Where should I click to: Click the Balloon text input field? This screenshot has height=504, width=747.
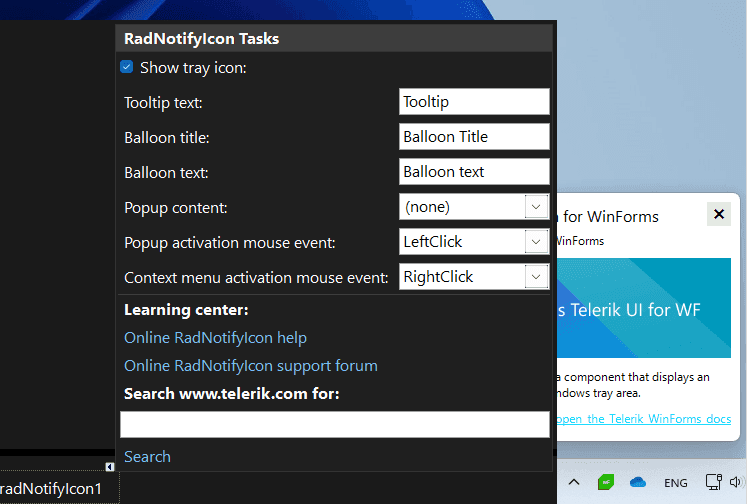474,171
